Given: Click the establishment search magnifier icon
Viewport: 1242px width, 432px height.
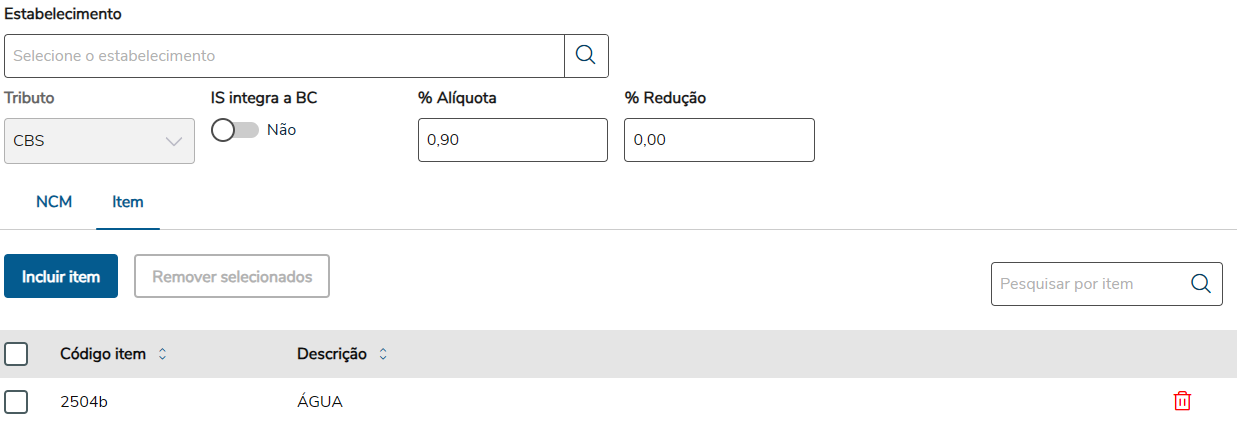Looking at the screenshot, I should (586, 56).
